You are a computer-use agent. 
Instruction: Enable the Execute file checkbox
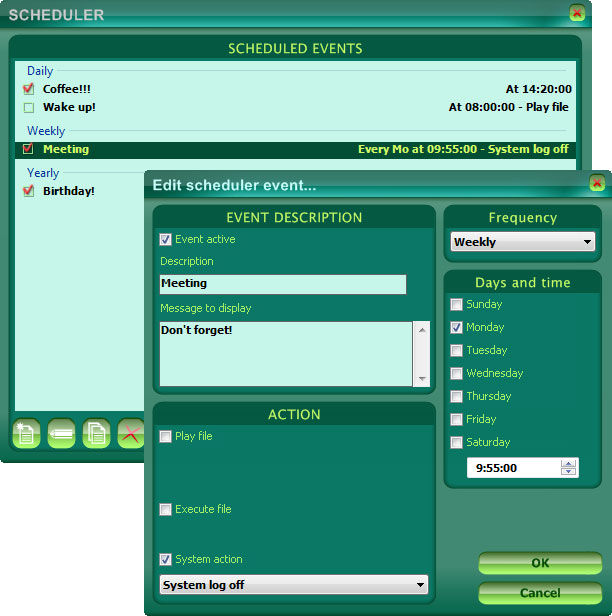(x=165, y=510)
